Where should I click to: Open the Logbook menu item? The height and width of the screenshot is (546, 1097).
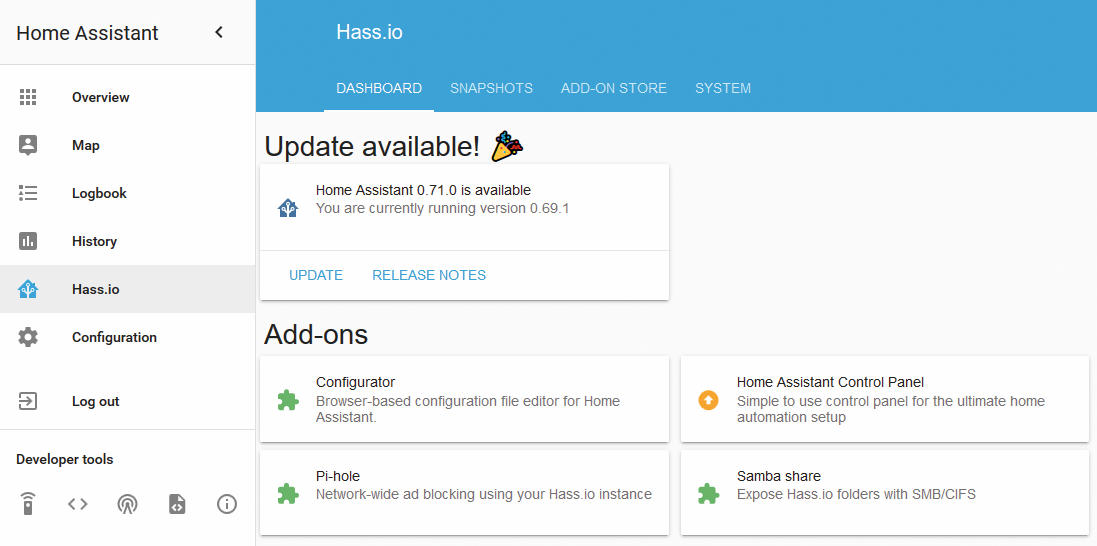[127, 193]
